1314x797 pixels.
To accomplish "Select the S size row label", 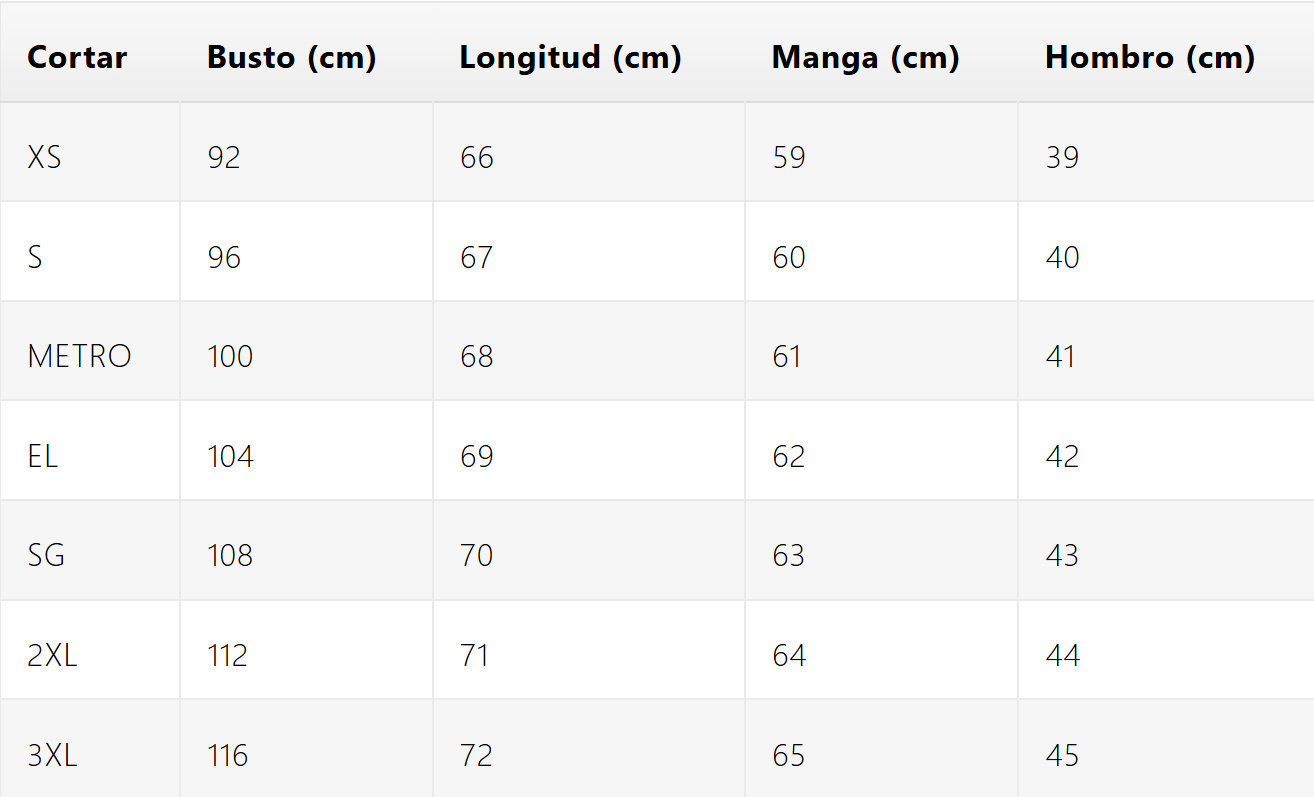I will pos(35,258).
